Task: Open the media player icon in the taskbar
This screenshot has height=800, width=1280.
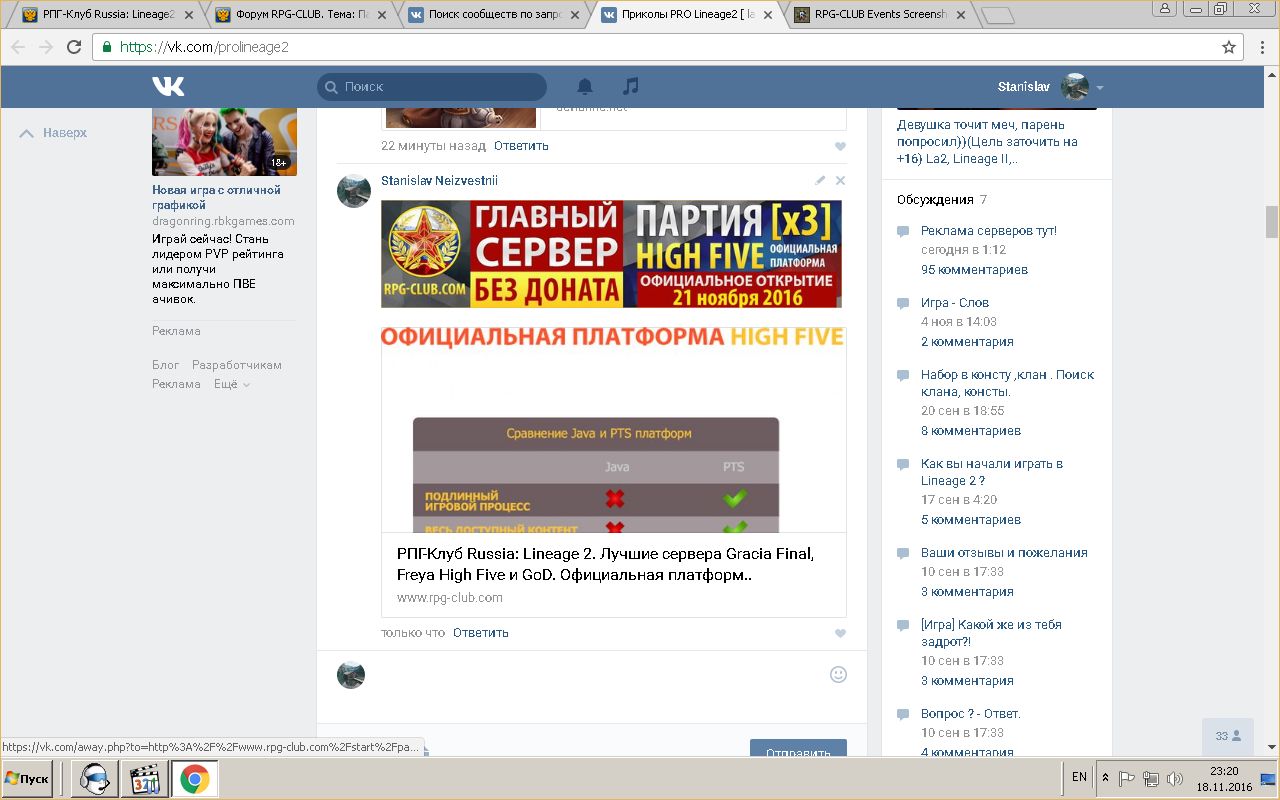Action: pyautogui.click(x=146, y=779)
